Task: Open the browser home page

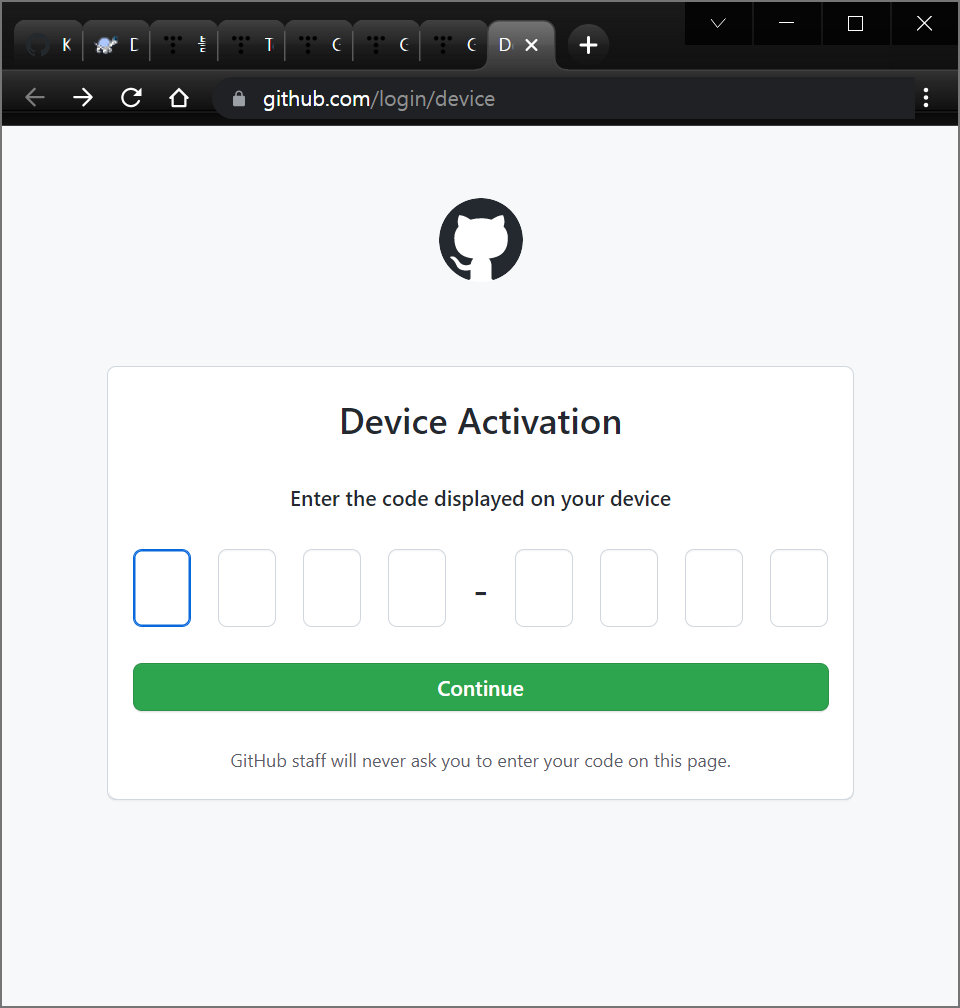Action: click(179, 98)
